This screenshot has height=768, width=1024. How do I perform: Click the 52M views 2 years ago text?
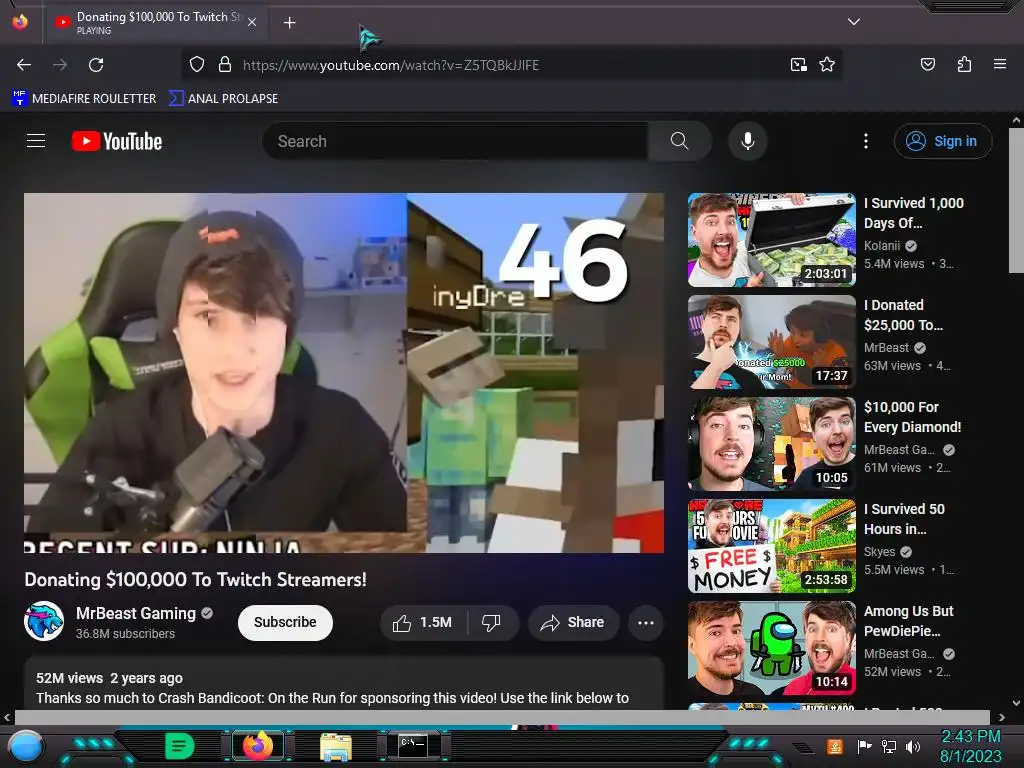point(109,678)
